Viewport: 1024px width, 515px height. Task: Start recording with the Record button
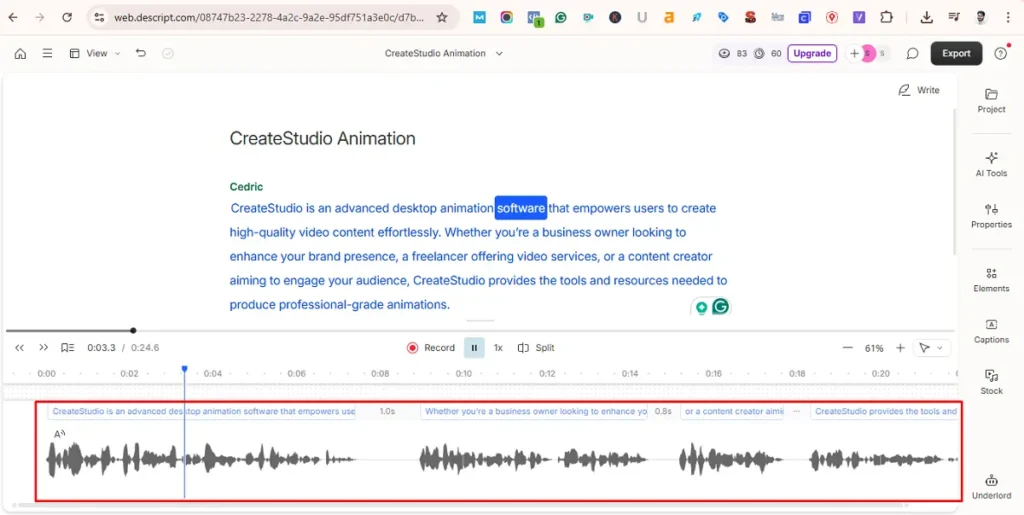coord(431,348)
